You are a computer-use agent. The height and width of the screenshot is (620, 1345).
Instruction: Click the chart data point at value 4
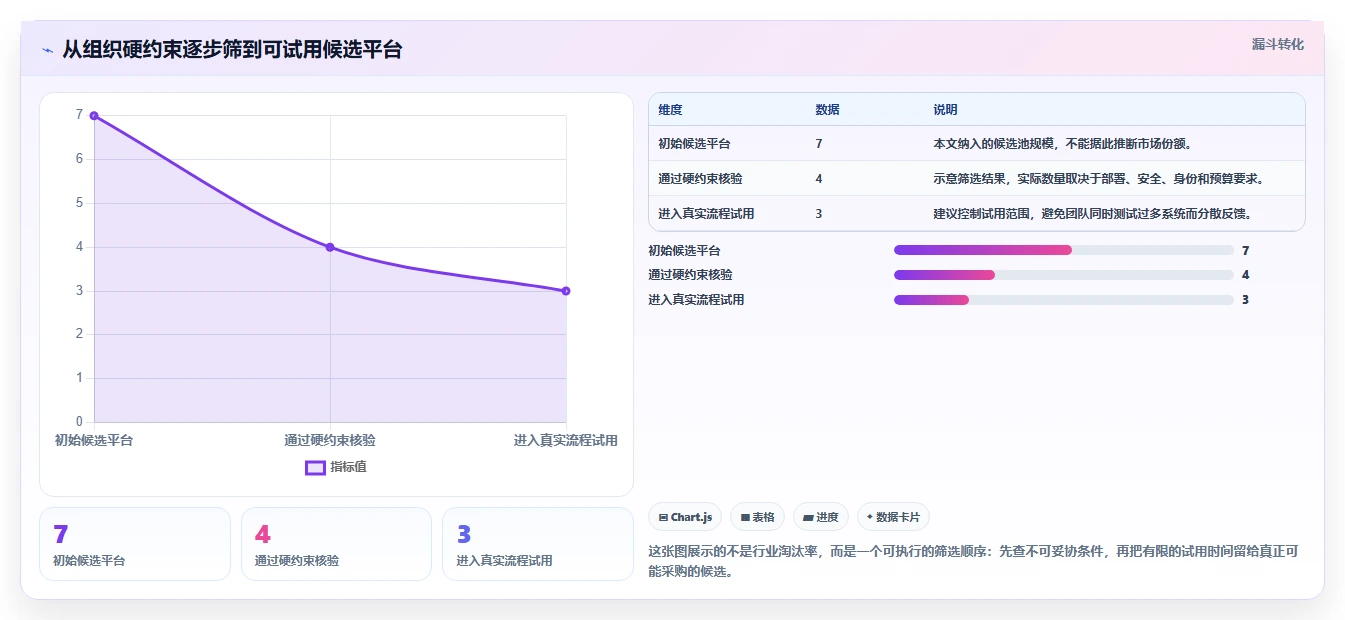coord(330,247)
